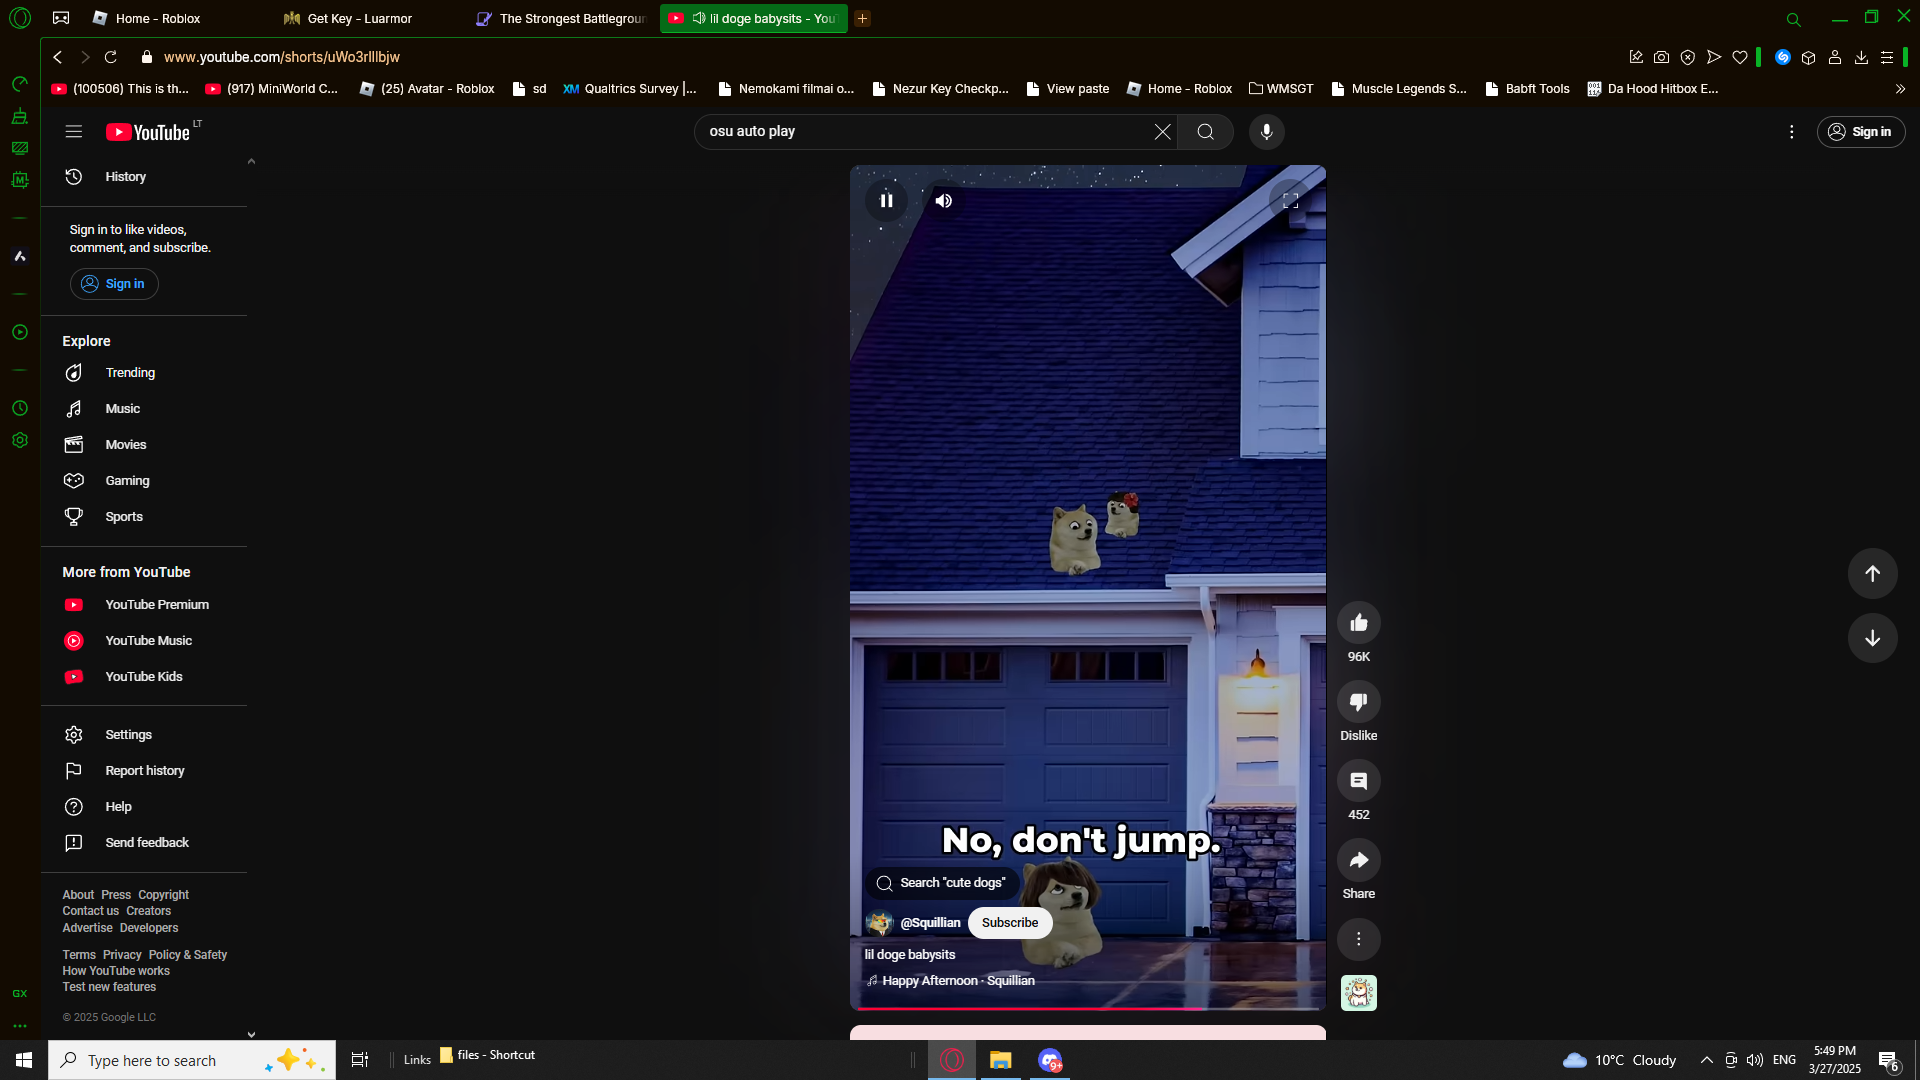Start search with your voice
The width and height of the screenshot is (1920, 1080).
pyautogui.click(x=1266, y=132)
